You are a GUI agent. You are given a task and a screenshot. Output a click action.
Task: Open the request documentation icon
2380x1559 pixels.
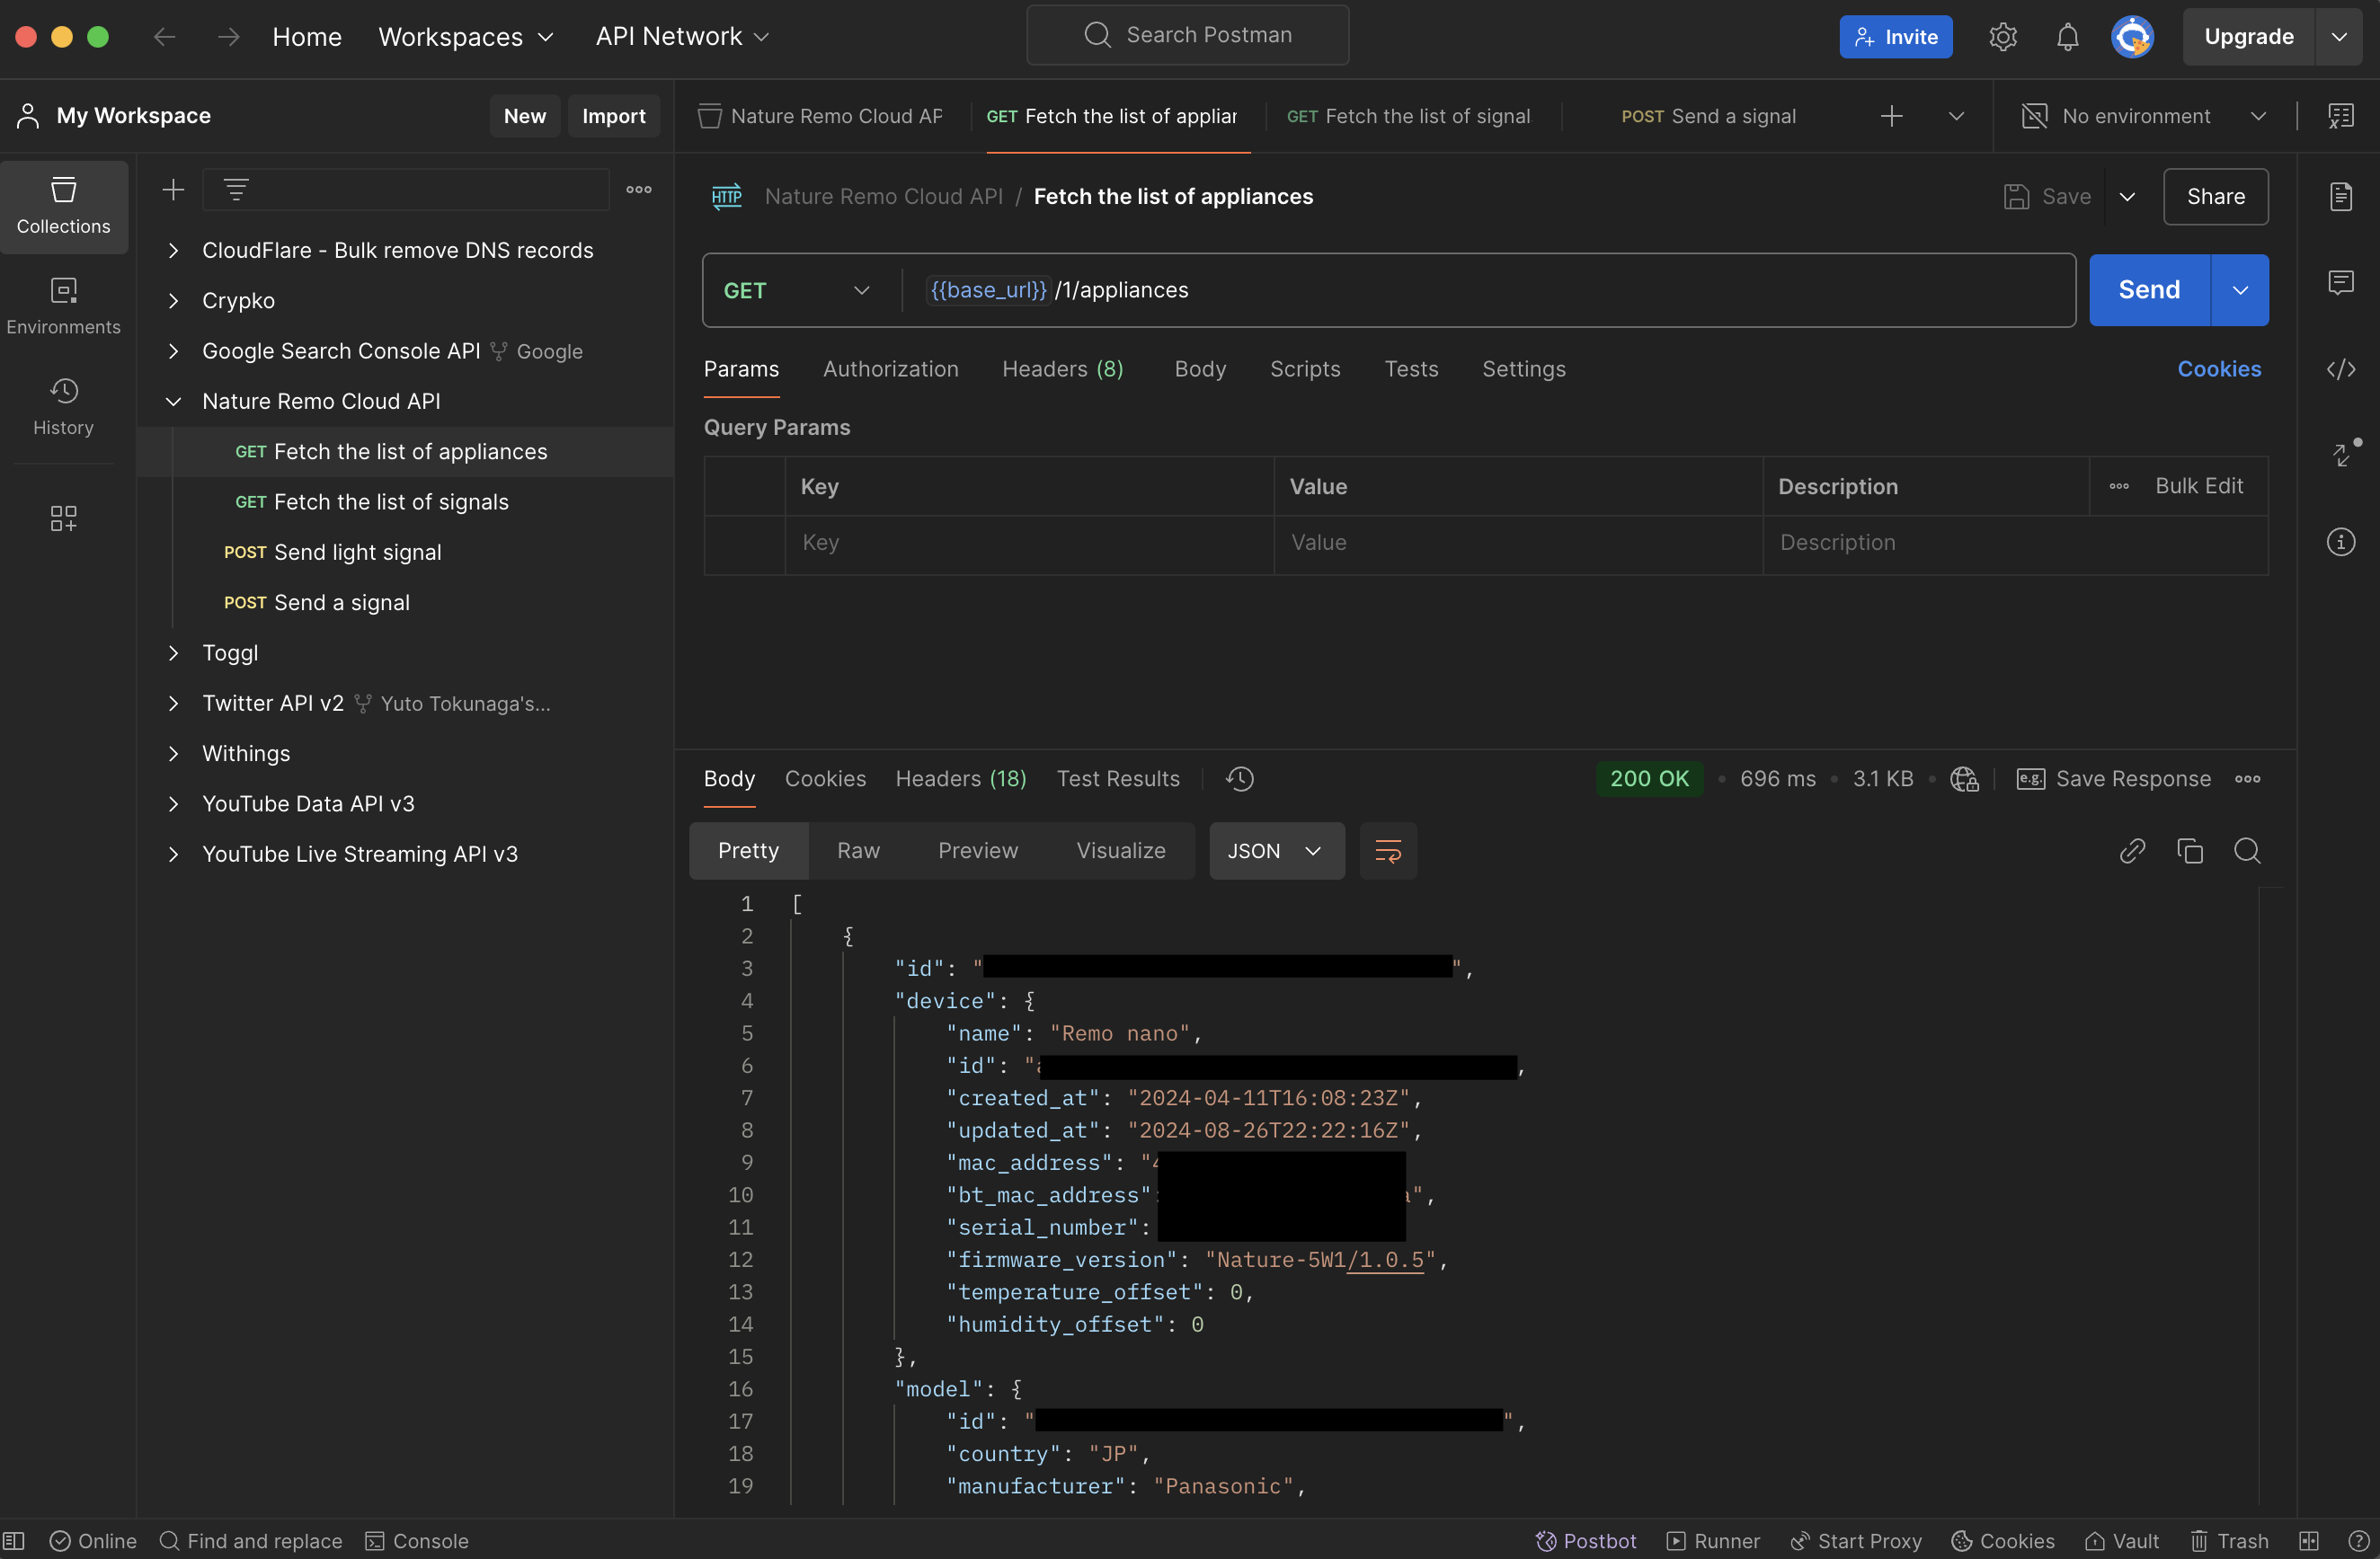coord(2340,197)
